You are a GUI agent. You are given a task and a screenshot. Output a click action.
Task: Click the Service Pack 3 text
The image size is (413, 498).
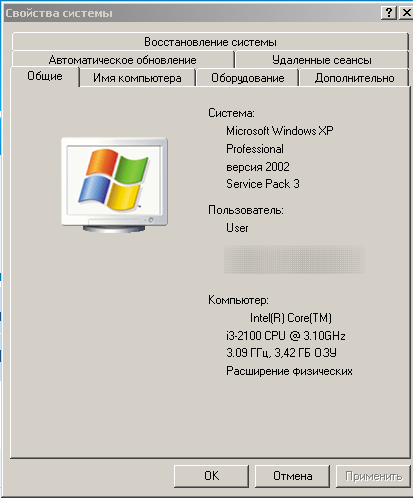click(263, 184)
